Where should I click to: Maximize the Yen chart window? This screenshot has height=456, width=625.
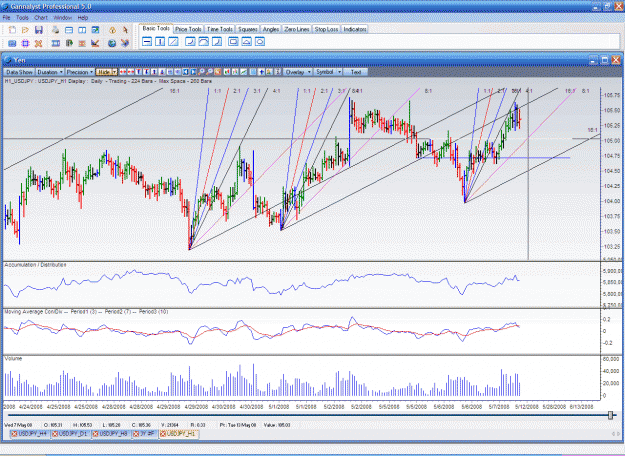tap(605, 60)
